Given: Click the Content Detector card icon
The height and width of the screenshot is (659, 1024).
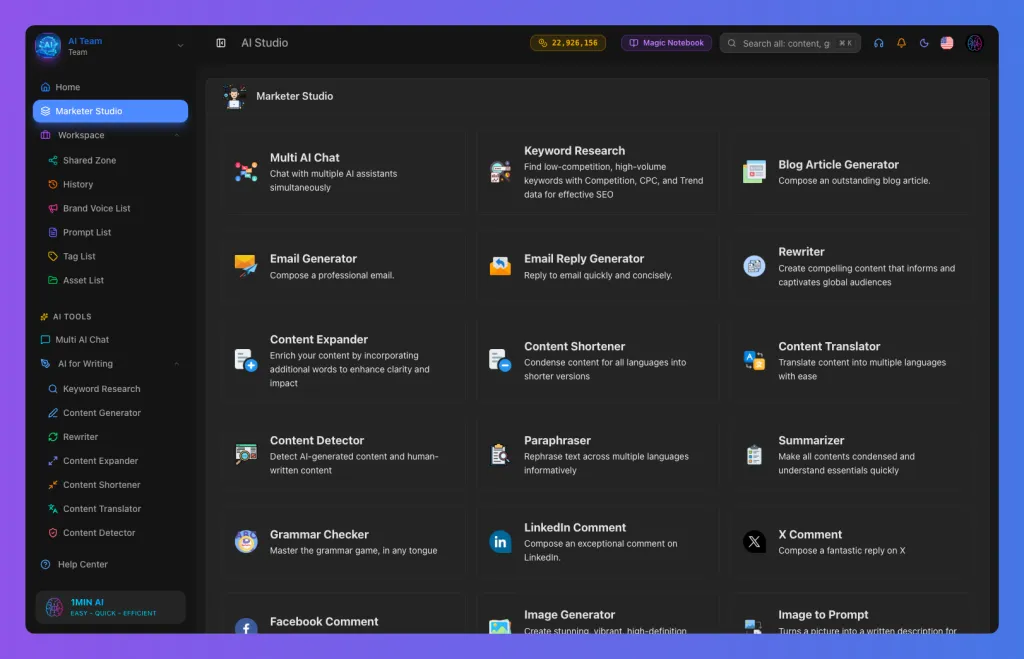Looking at the screenshot, I should pos(246,454).
